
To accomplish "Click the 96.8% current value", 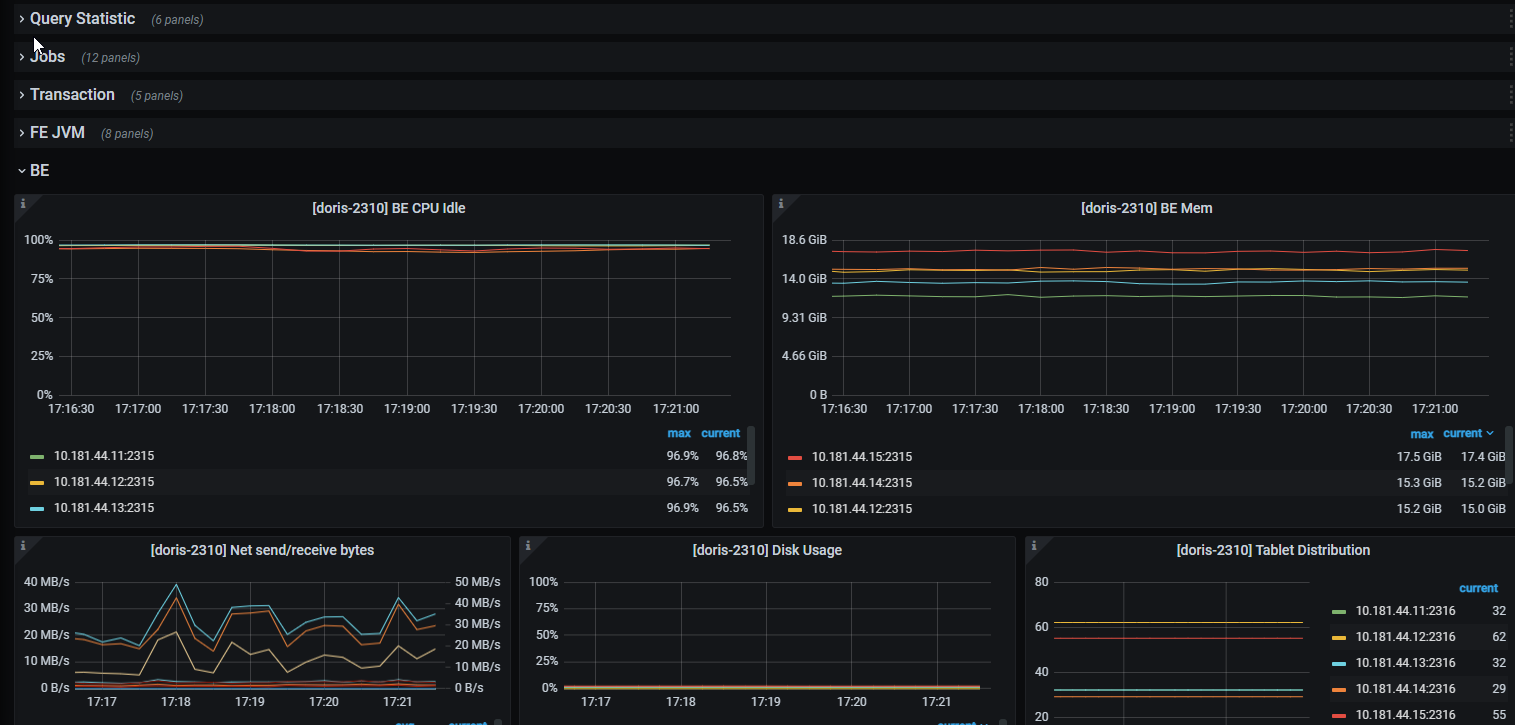I will pyautogui.click(x=732, y=456).
